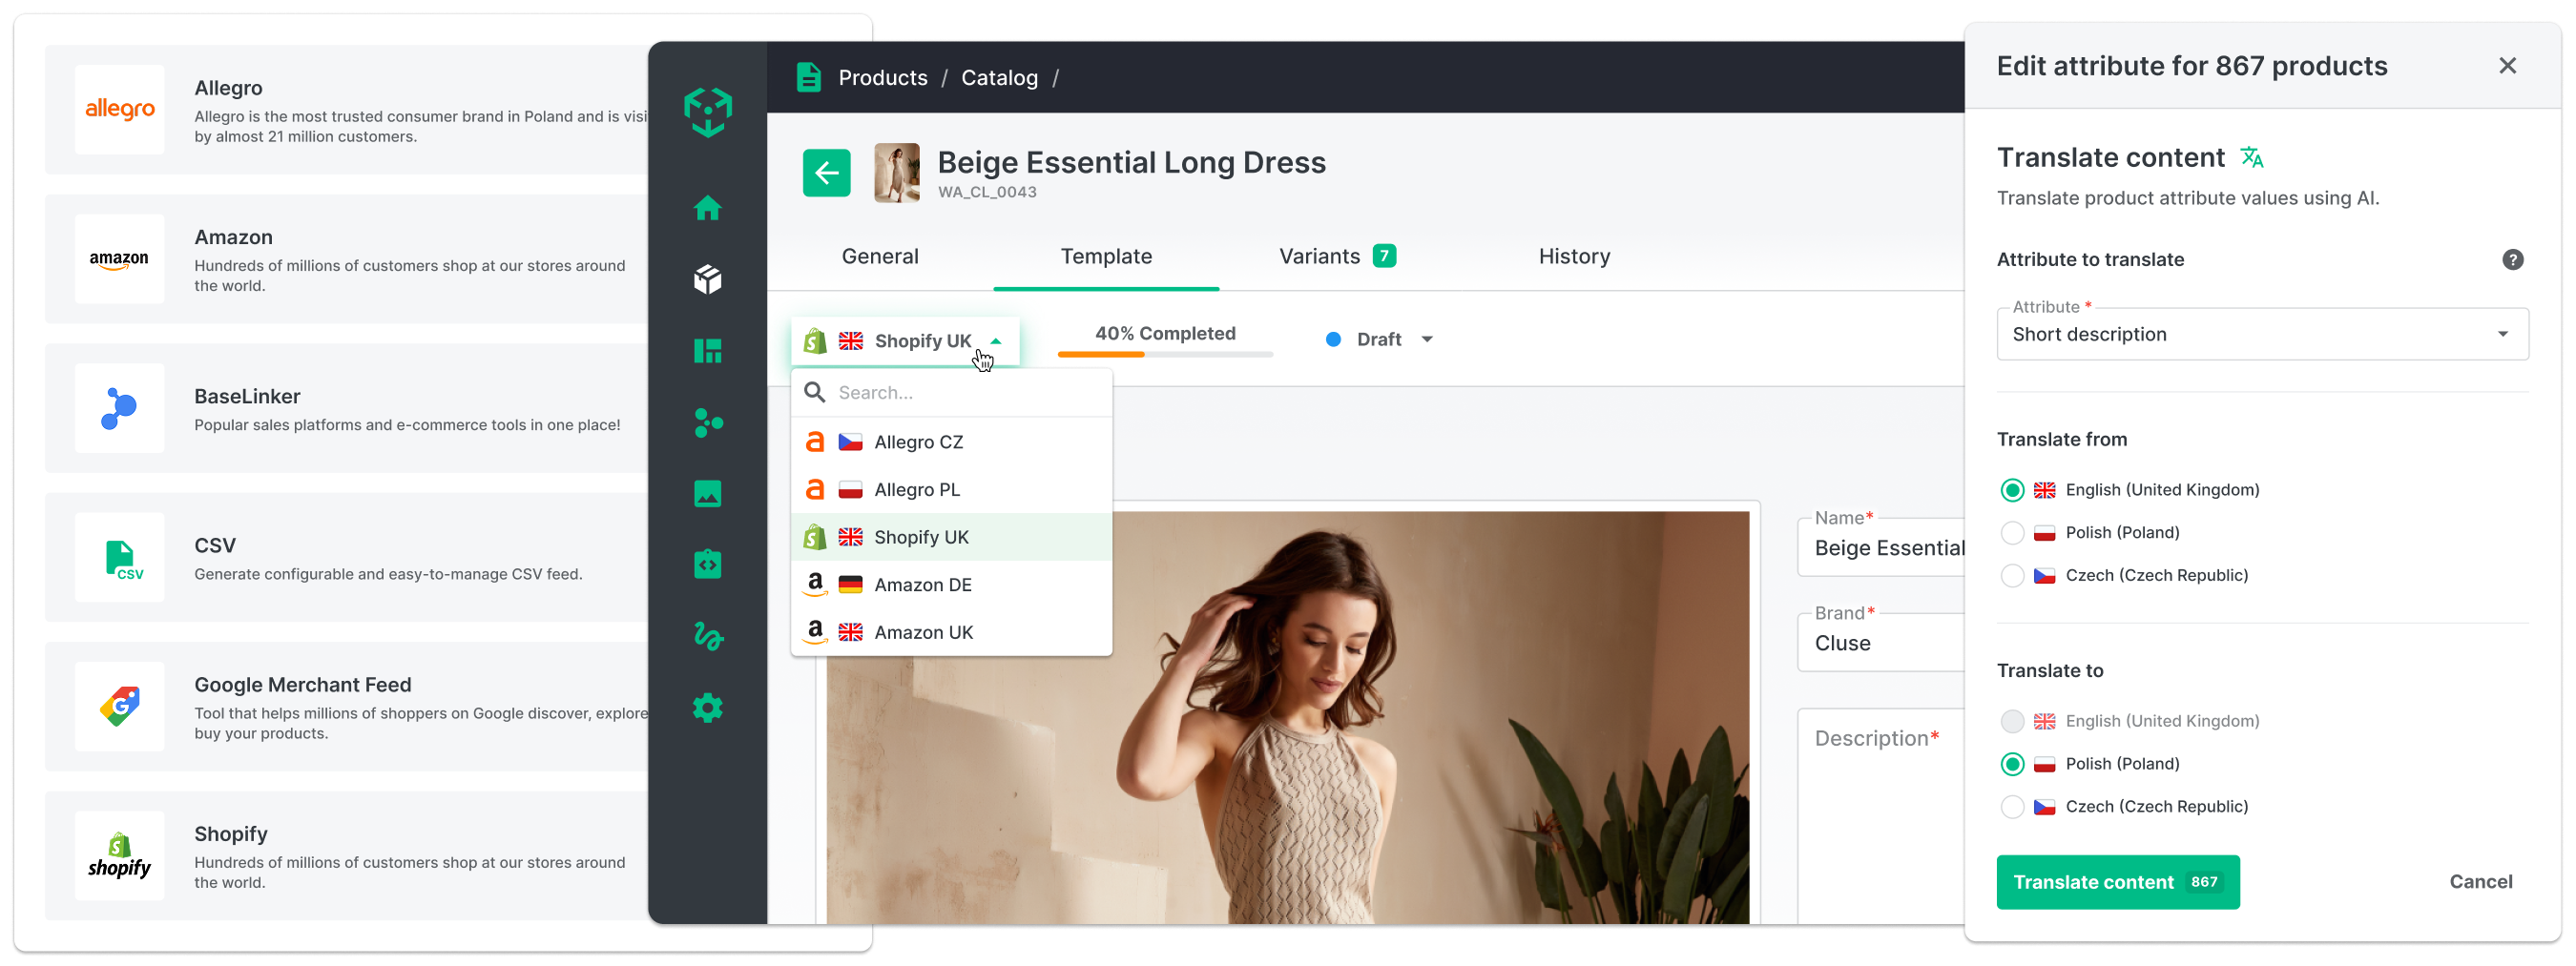The height and width of the screenshot is (966, 2576).
Task: Click the green back arrow button
Action: pyautogui.click(x=826, y=173)
